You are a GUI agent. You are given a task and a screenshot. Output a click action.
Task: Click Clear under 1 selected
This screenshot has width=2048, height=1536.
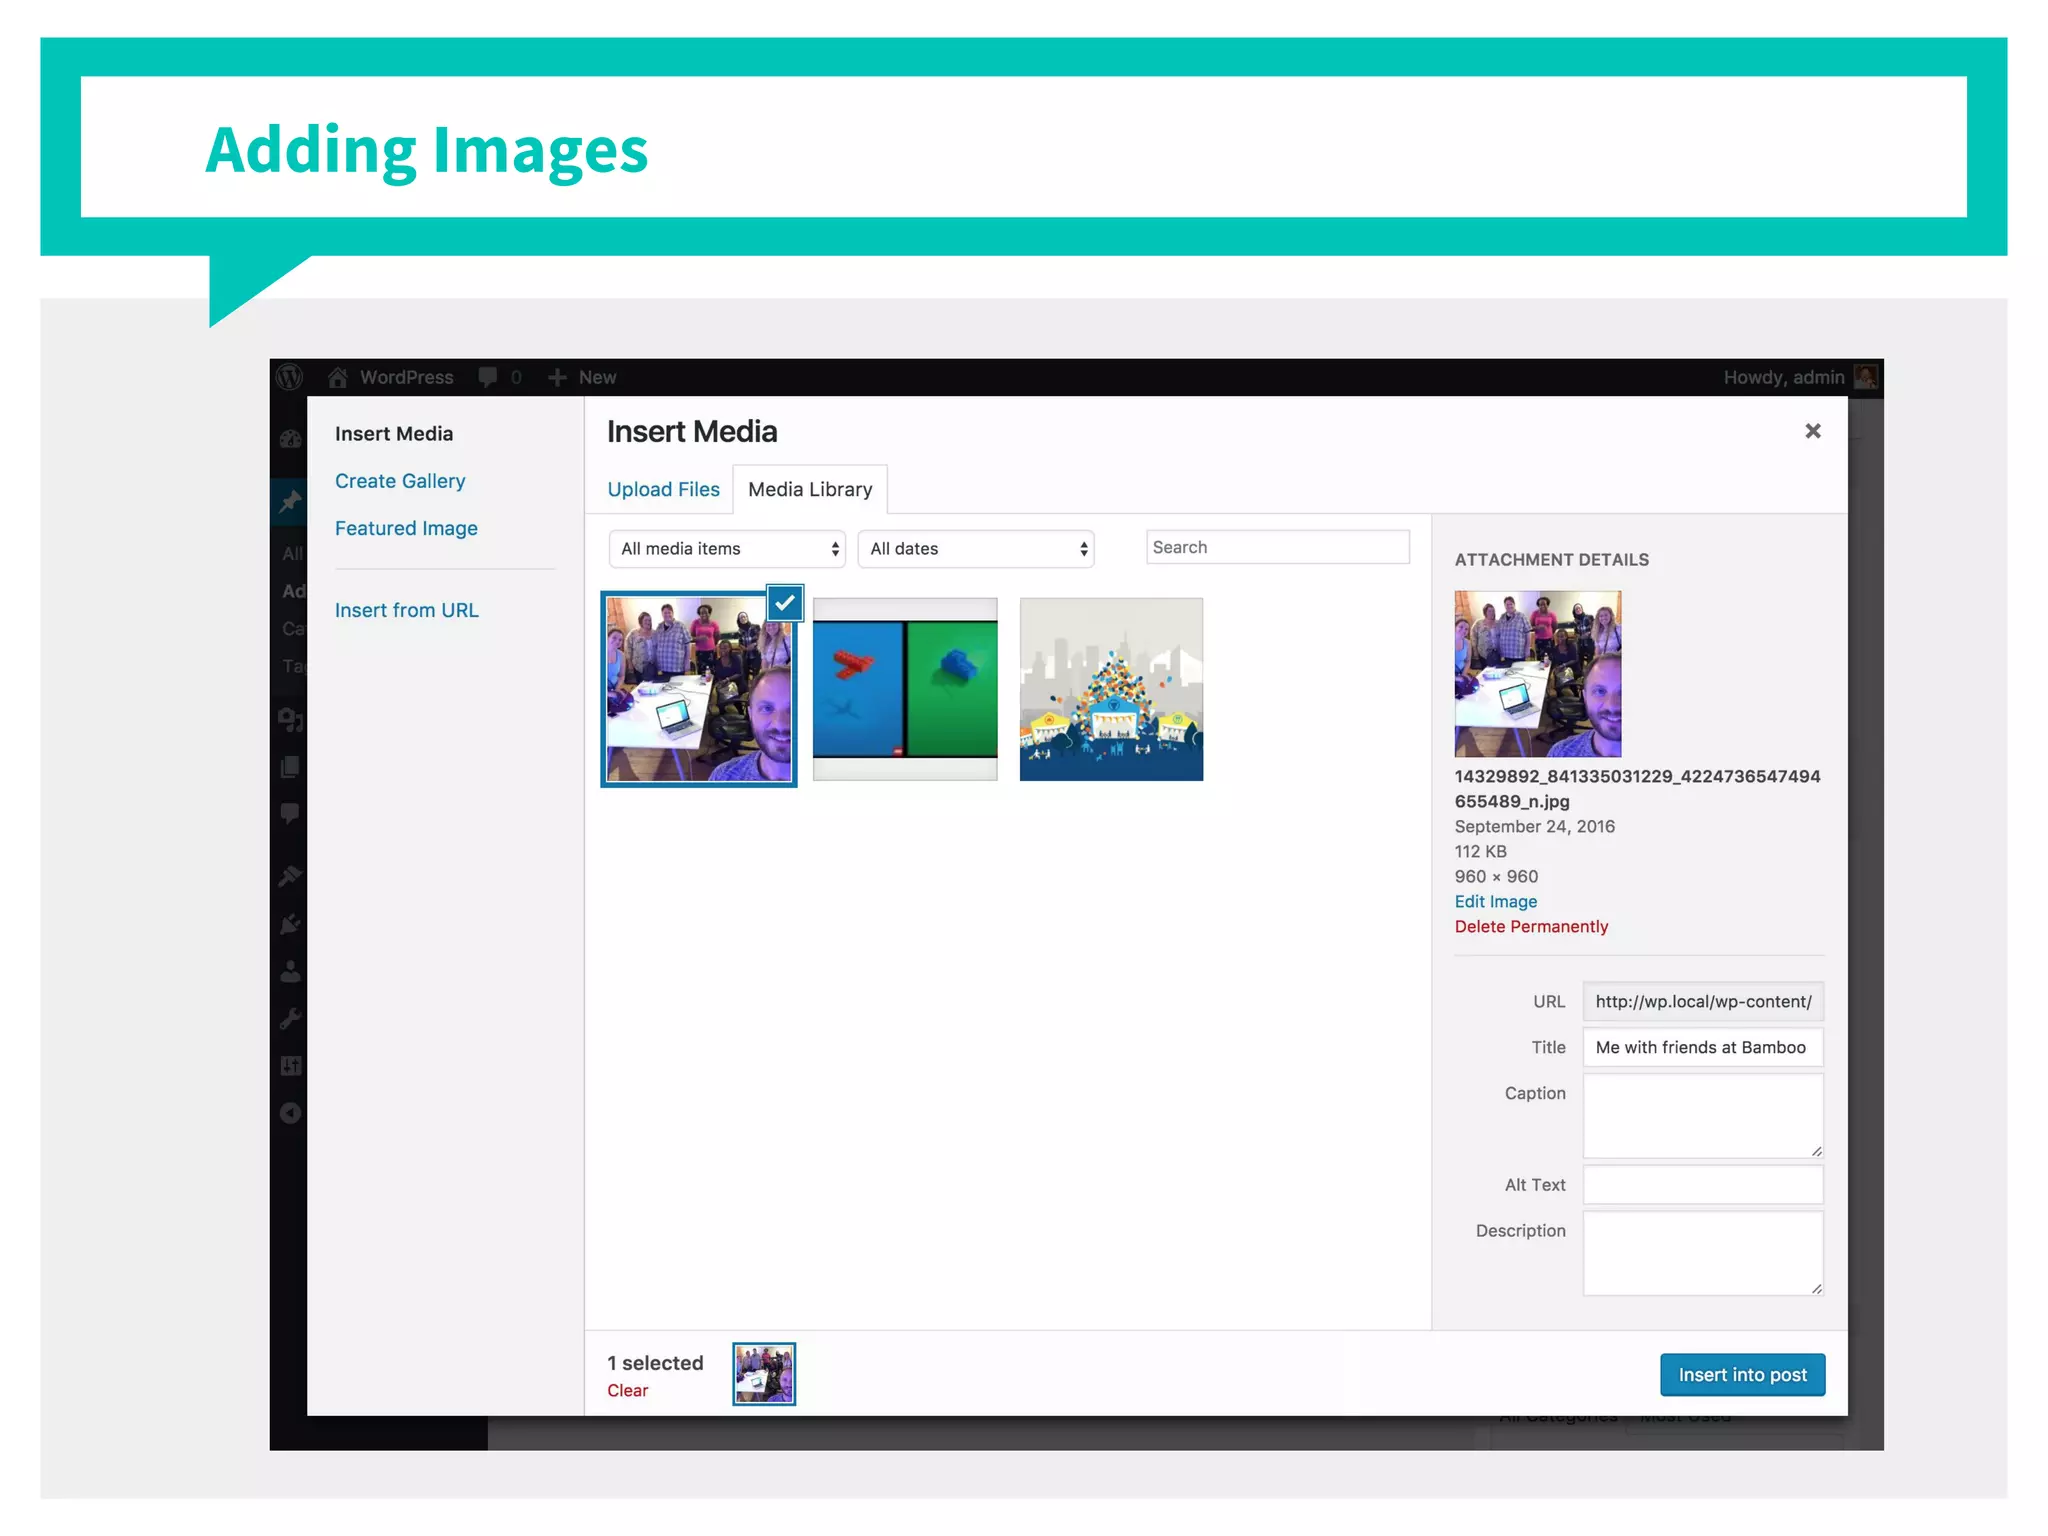(x=627, y=1391)
